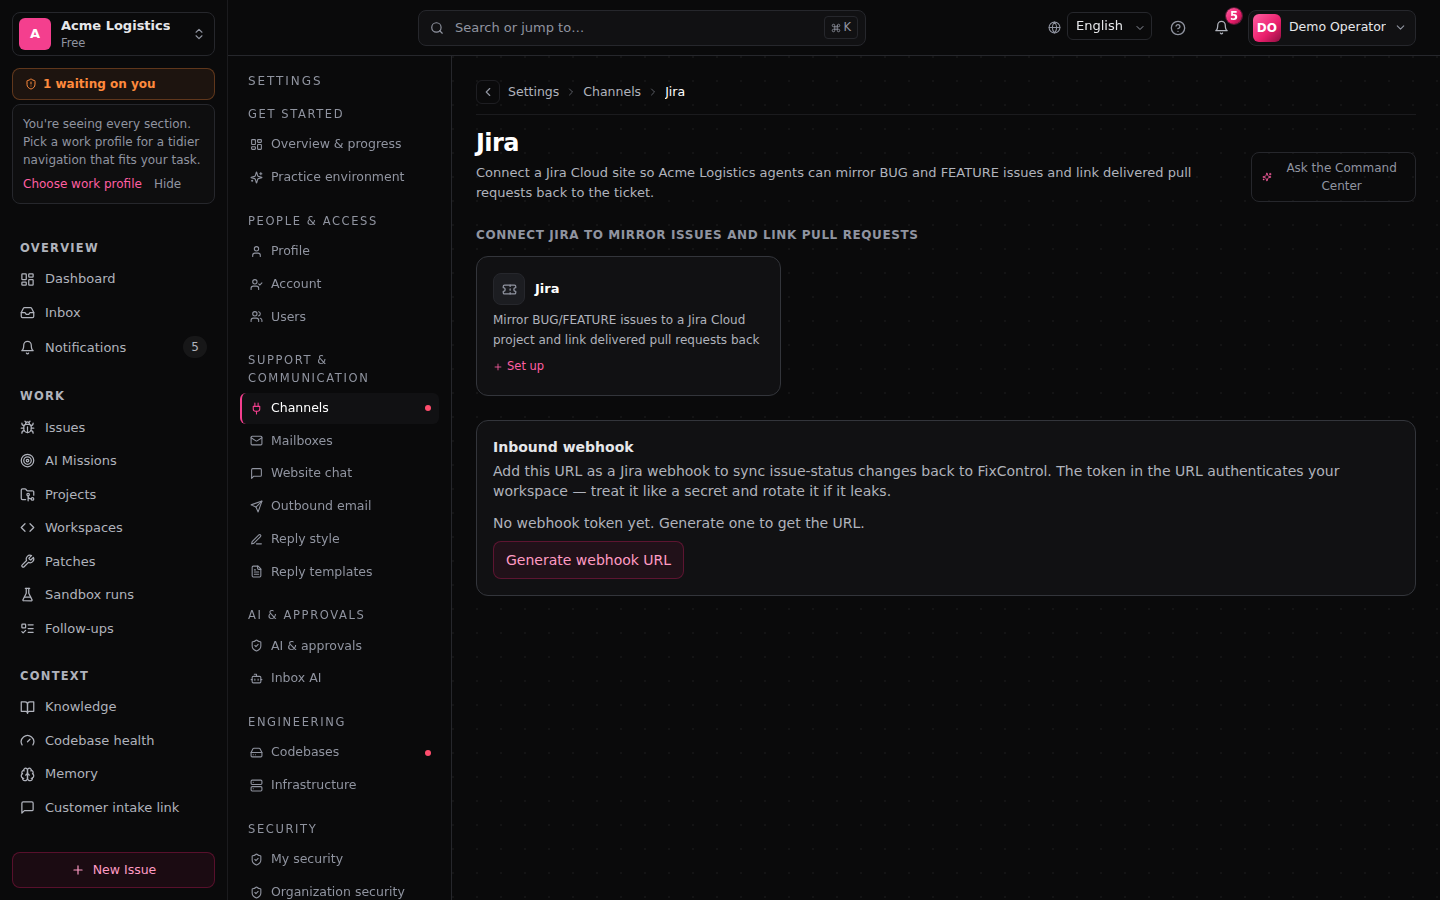Open My security settings
This screenshot has width=1440, height=900.
point(339,859)
